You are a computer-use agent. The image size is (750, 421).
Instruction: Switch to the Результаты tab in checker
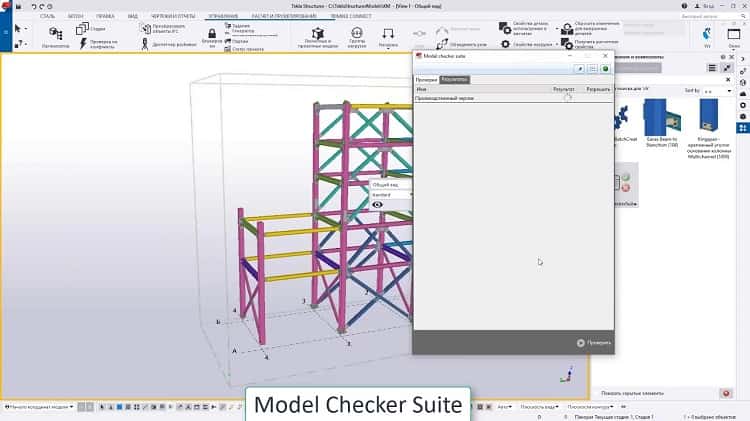pos(454,79)
